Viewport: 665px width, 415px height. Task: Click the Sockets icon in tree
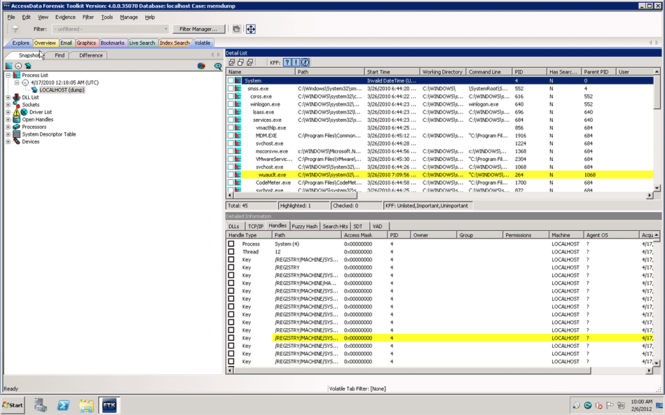(17, 104)
